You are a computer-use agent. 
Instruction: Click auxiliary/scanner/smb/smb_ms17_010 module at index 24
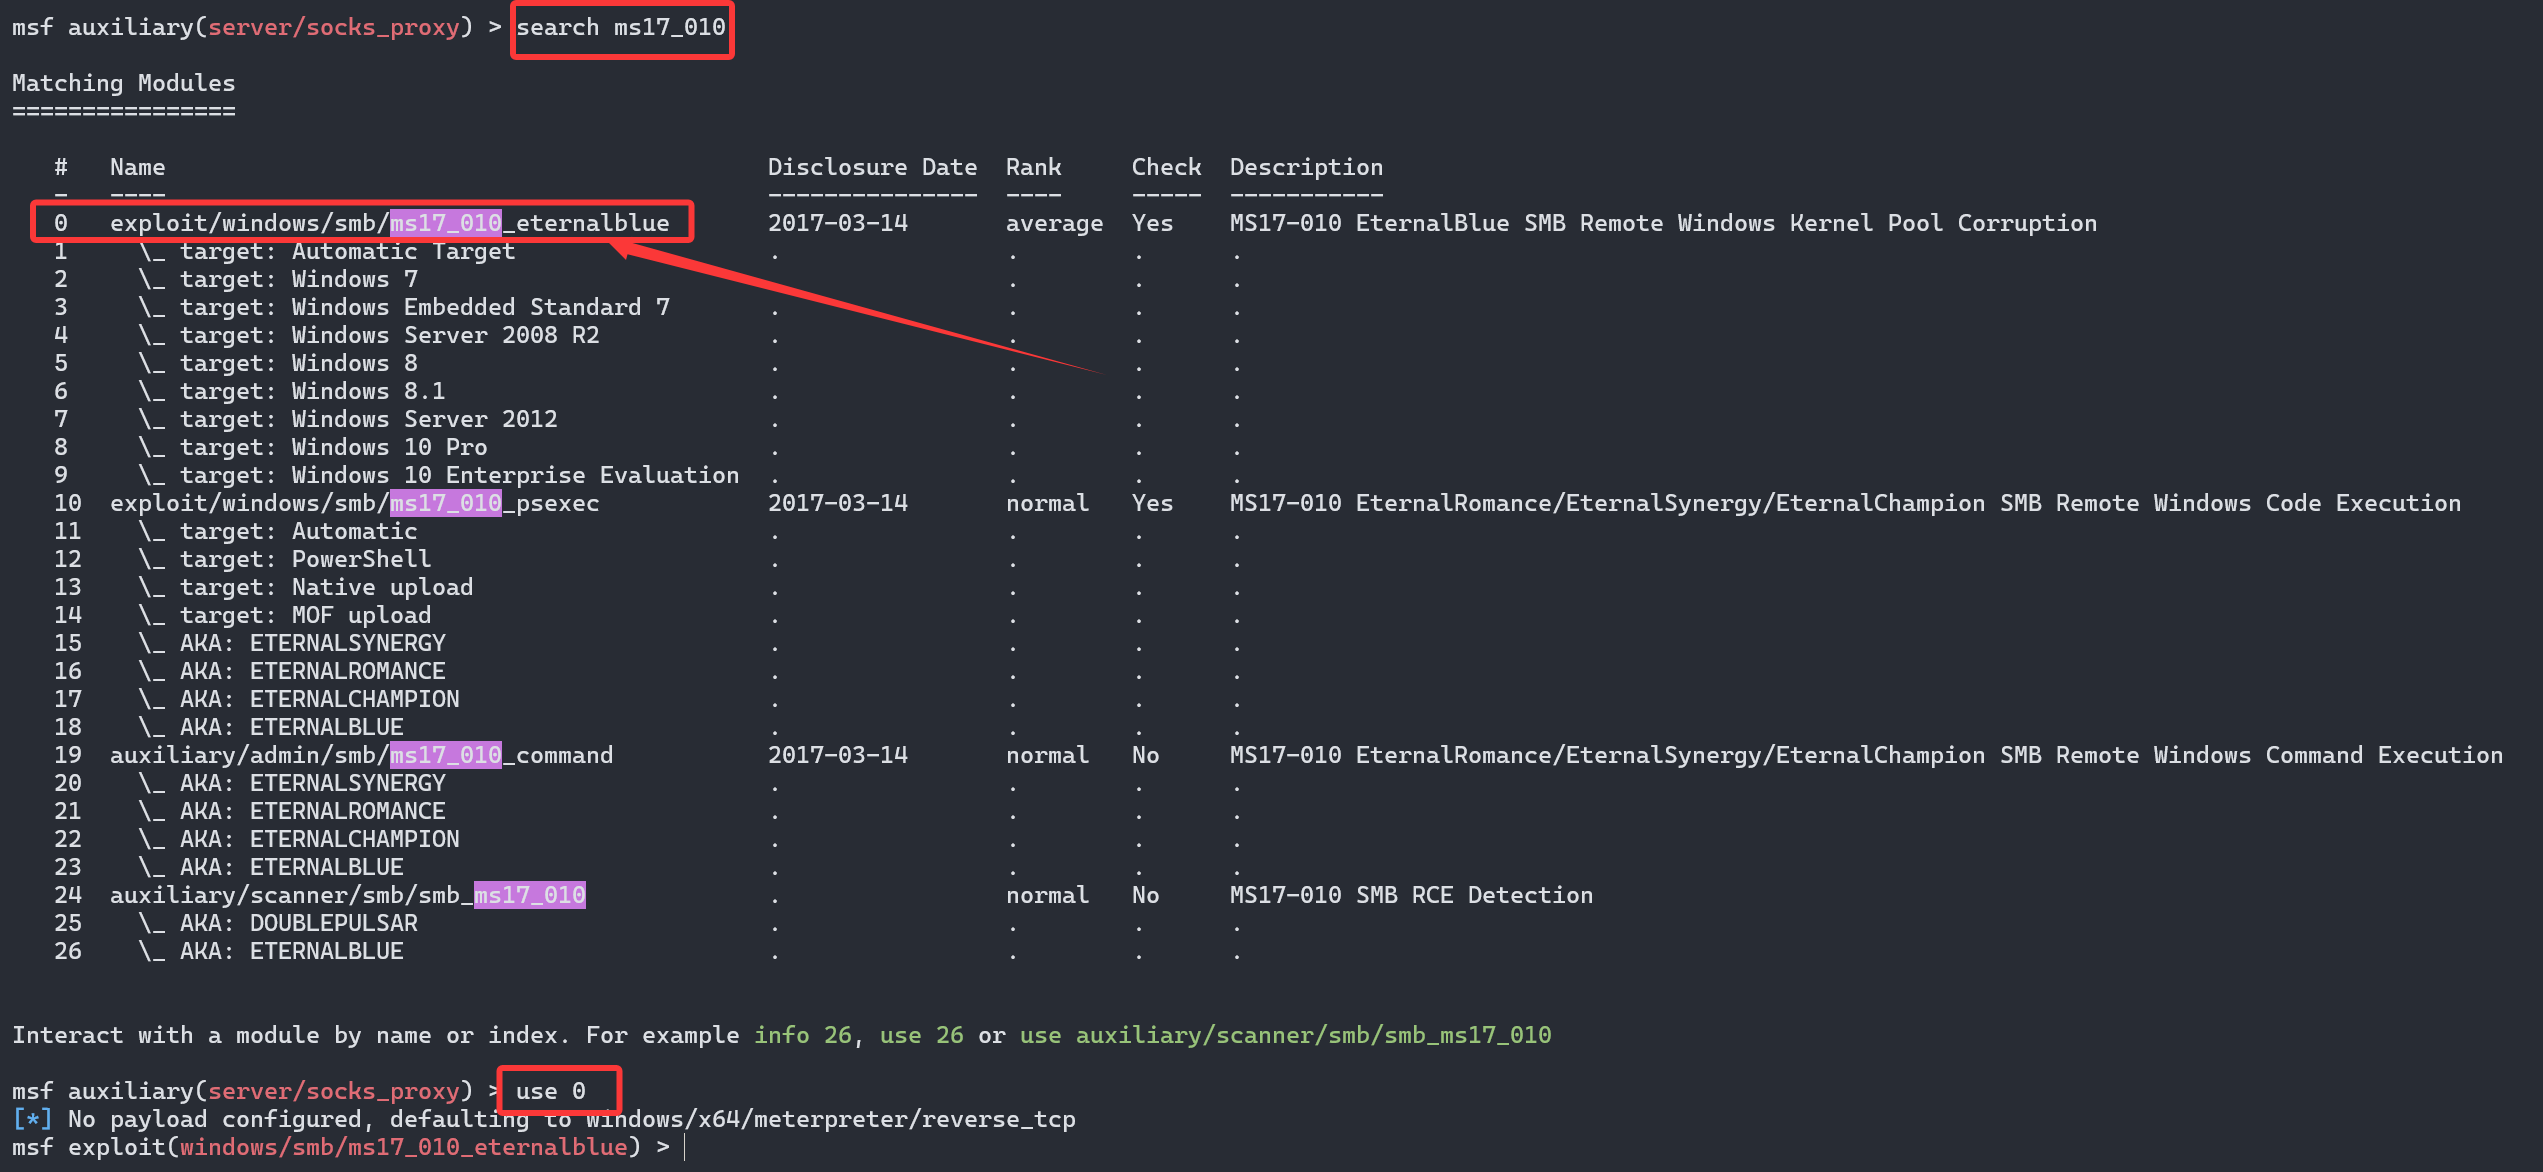click(x=347, y=895)
